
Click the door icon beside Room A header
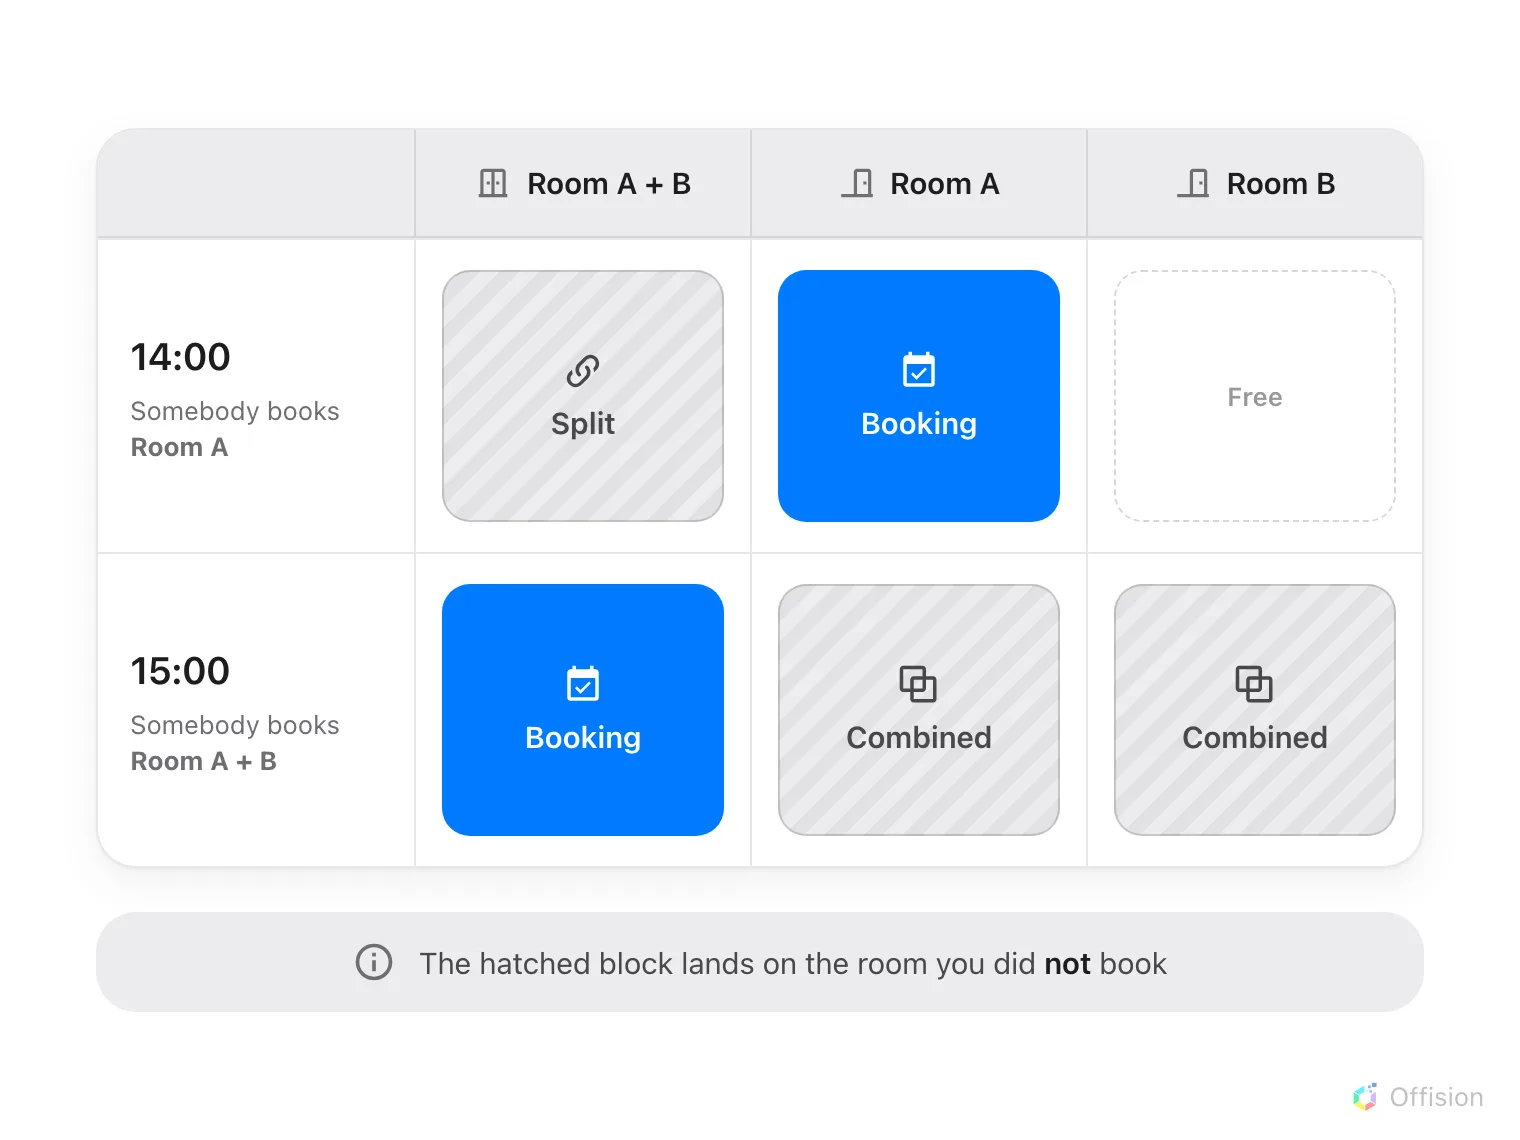pyautogui.click(x=857, y=183)
